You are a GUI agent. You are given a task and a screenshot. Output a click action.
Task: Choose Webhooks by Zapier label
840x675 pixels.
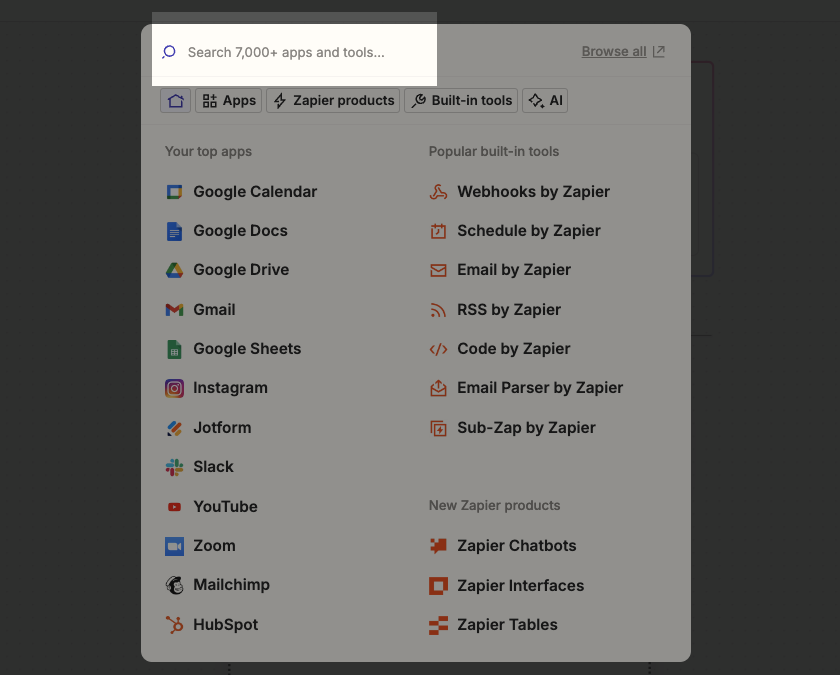tap(534, 192)
